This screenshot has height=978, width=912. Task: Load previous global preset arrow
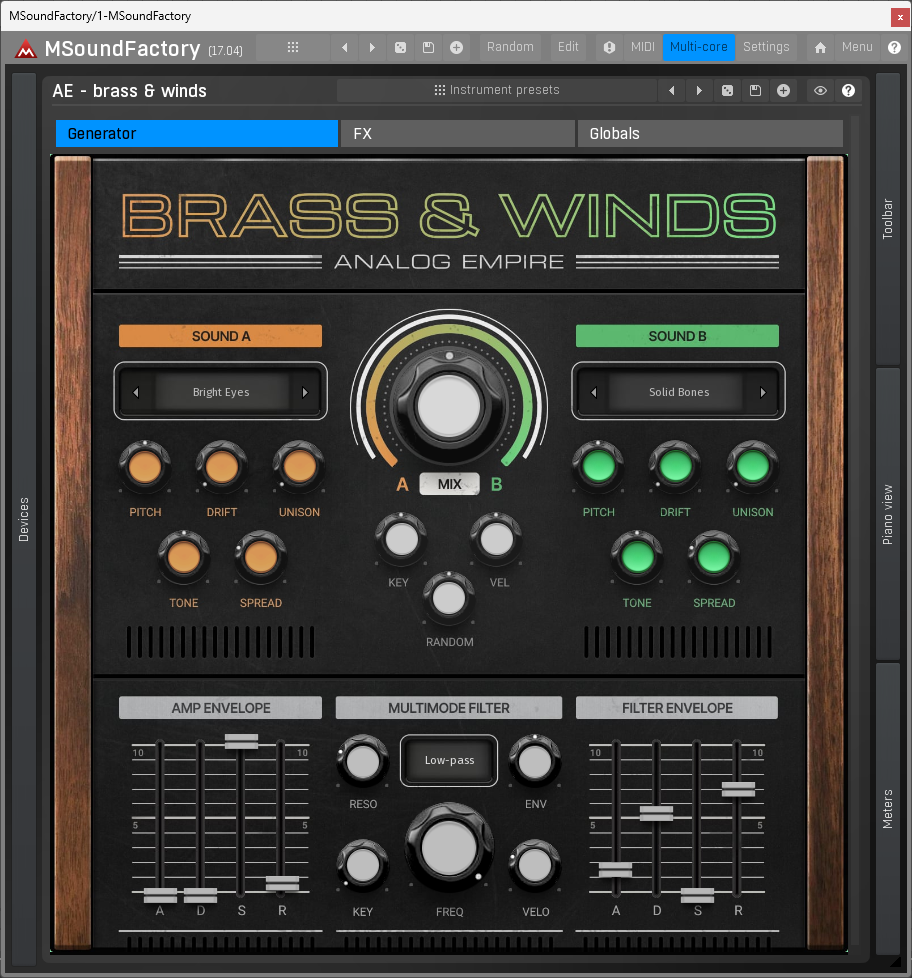point(344,47)
